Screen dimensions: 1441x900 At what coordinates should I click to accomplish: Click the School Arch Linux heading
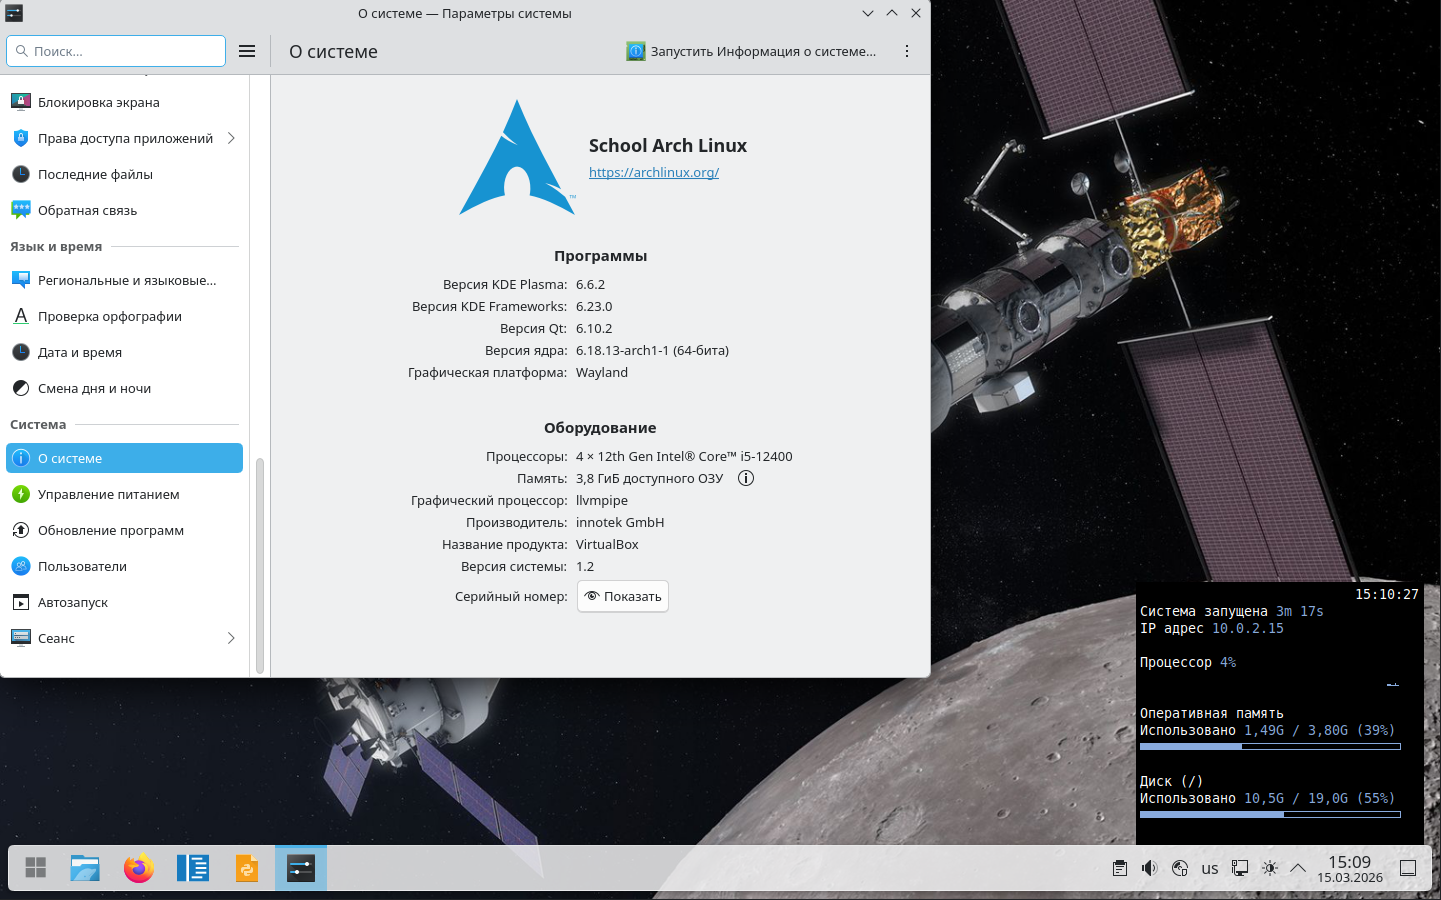(668, 145)
